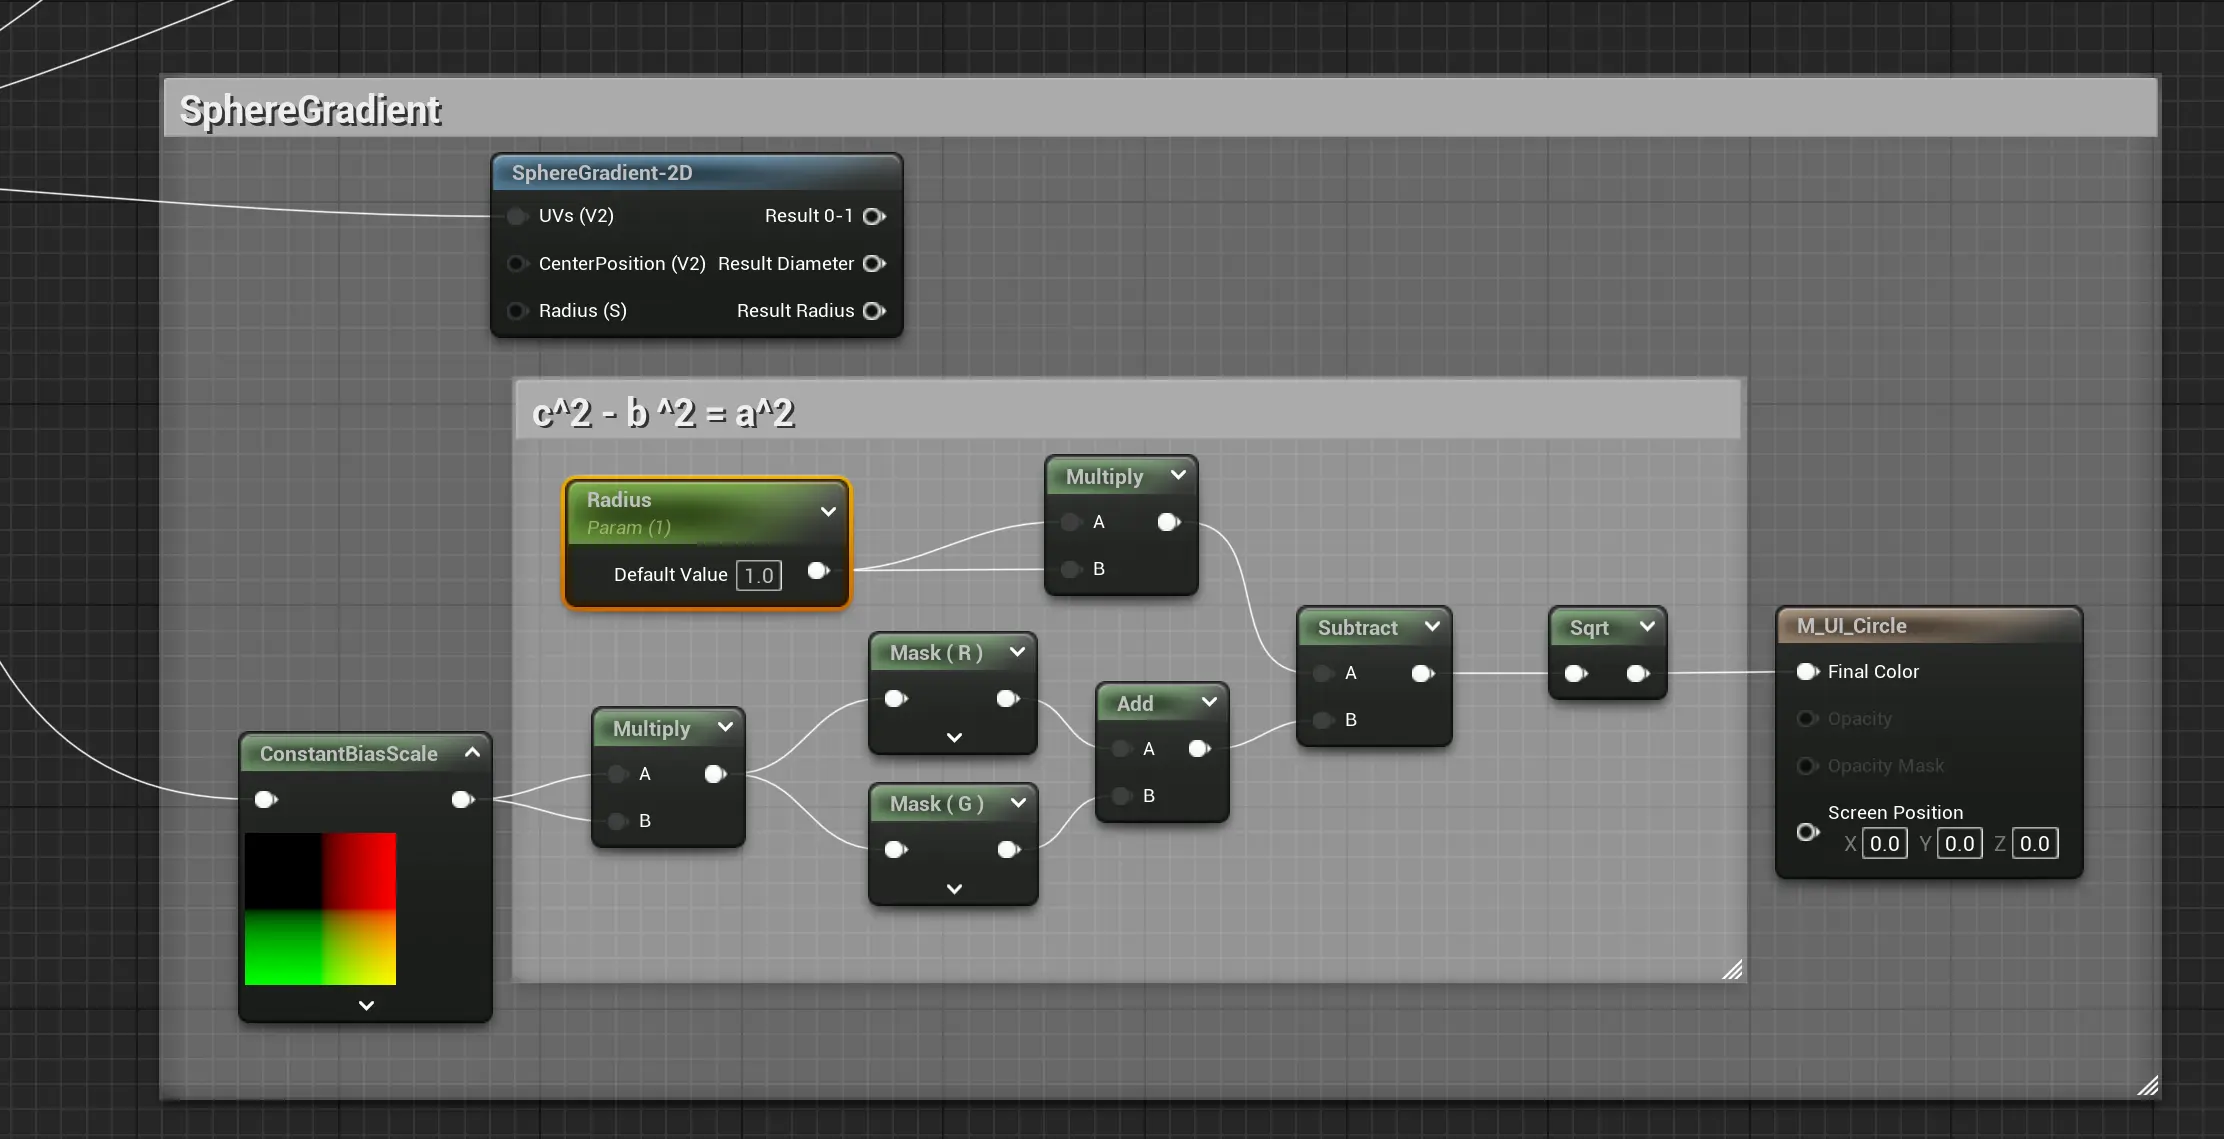This screenshot has width=2224, height=1139.
Task: Click the Result Diameter output pin
Action: [x=873, y=264]
